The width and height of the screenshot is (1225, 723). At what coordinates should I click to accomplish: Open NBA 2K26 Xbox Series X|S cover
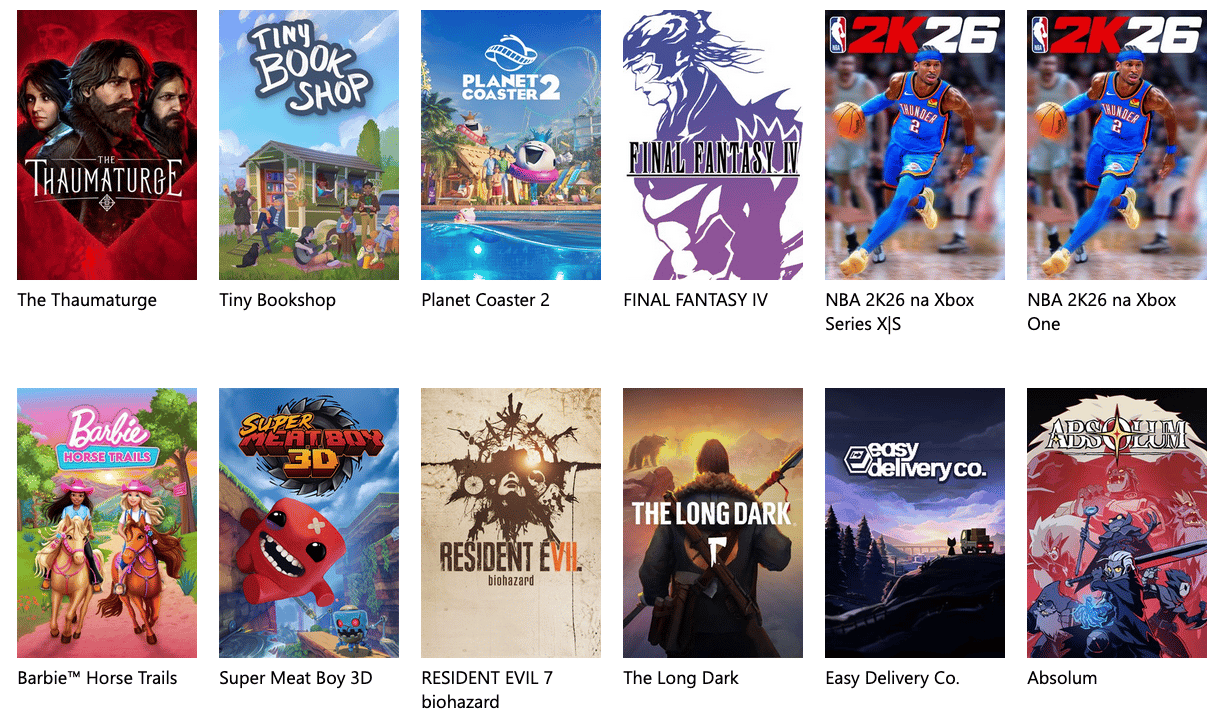click(x=915, y=145)
